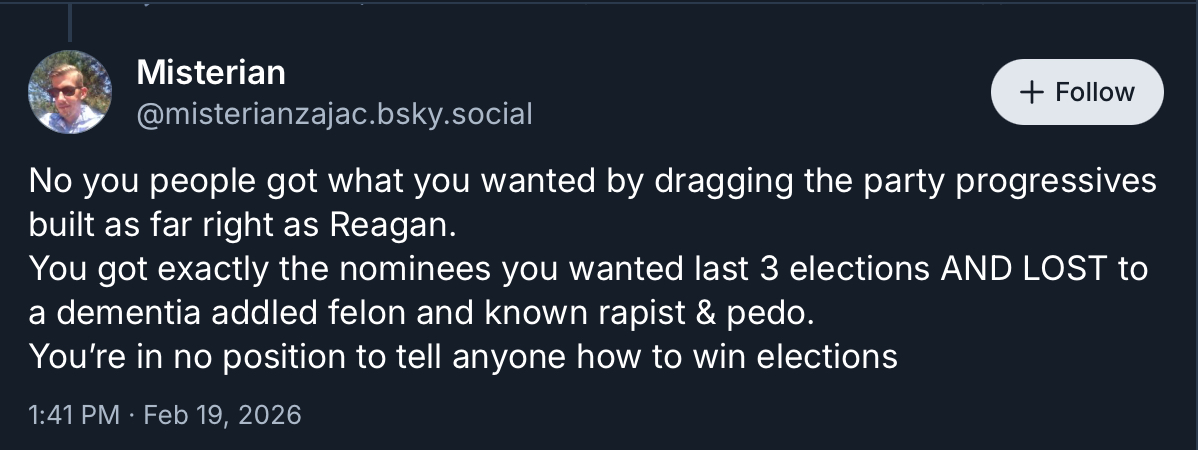Click the line starting "a dementia addled felon"
Screen dimensions: 1198x450
coord(414,312)
